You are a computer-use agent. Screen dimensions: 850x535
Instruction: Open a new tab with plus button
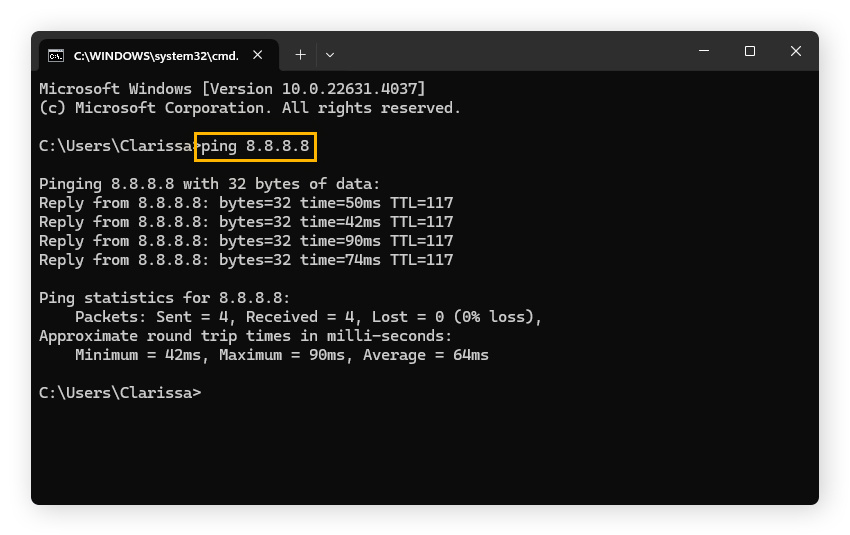pyautogui.click(x=300, y=55)
